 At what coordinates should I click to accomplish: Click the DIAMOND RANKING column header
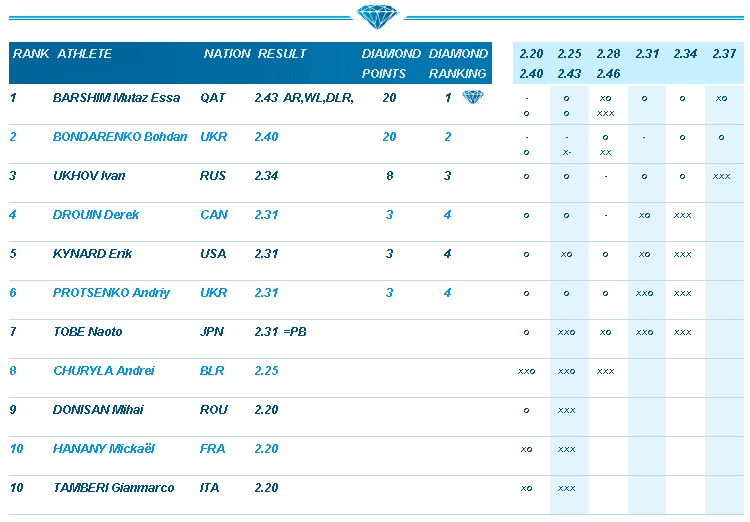click(x=458, y=63)
